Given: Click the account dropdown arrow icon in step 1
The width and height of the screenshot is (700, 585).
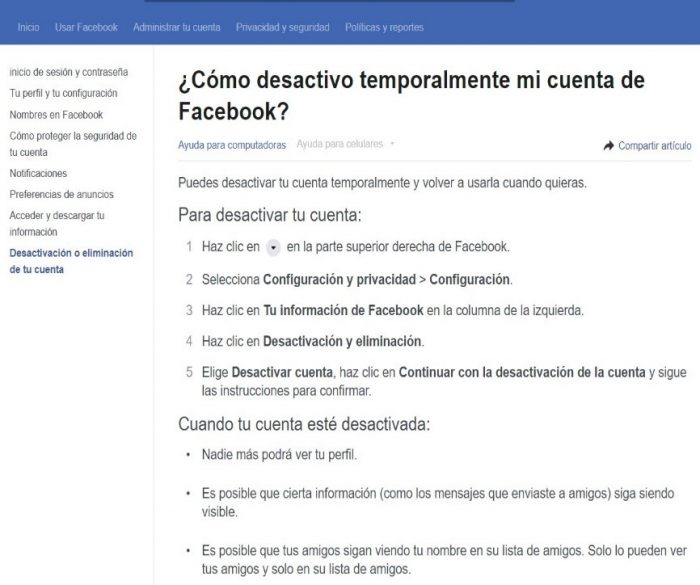Looking at the screenshot, I should (x=273, y=247).
